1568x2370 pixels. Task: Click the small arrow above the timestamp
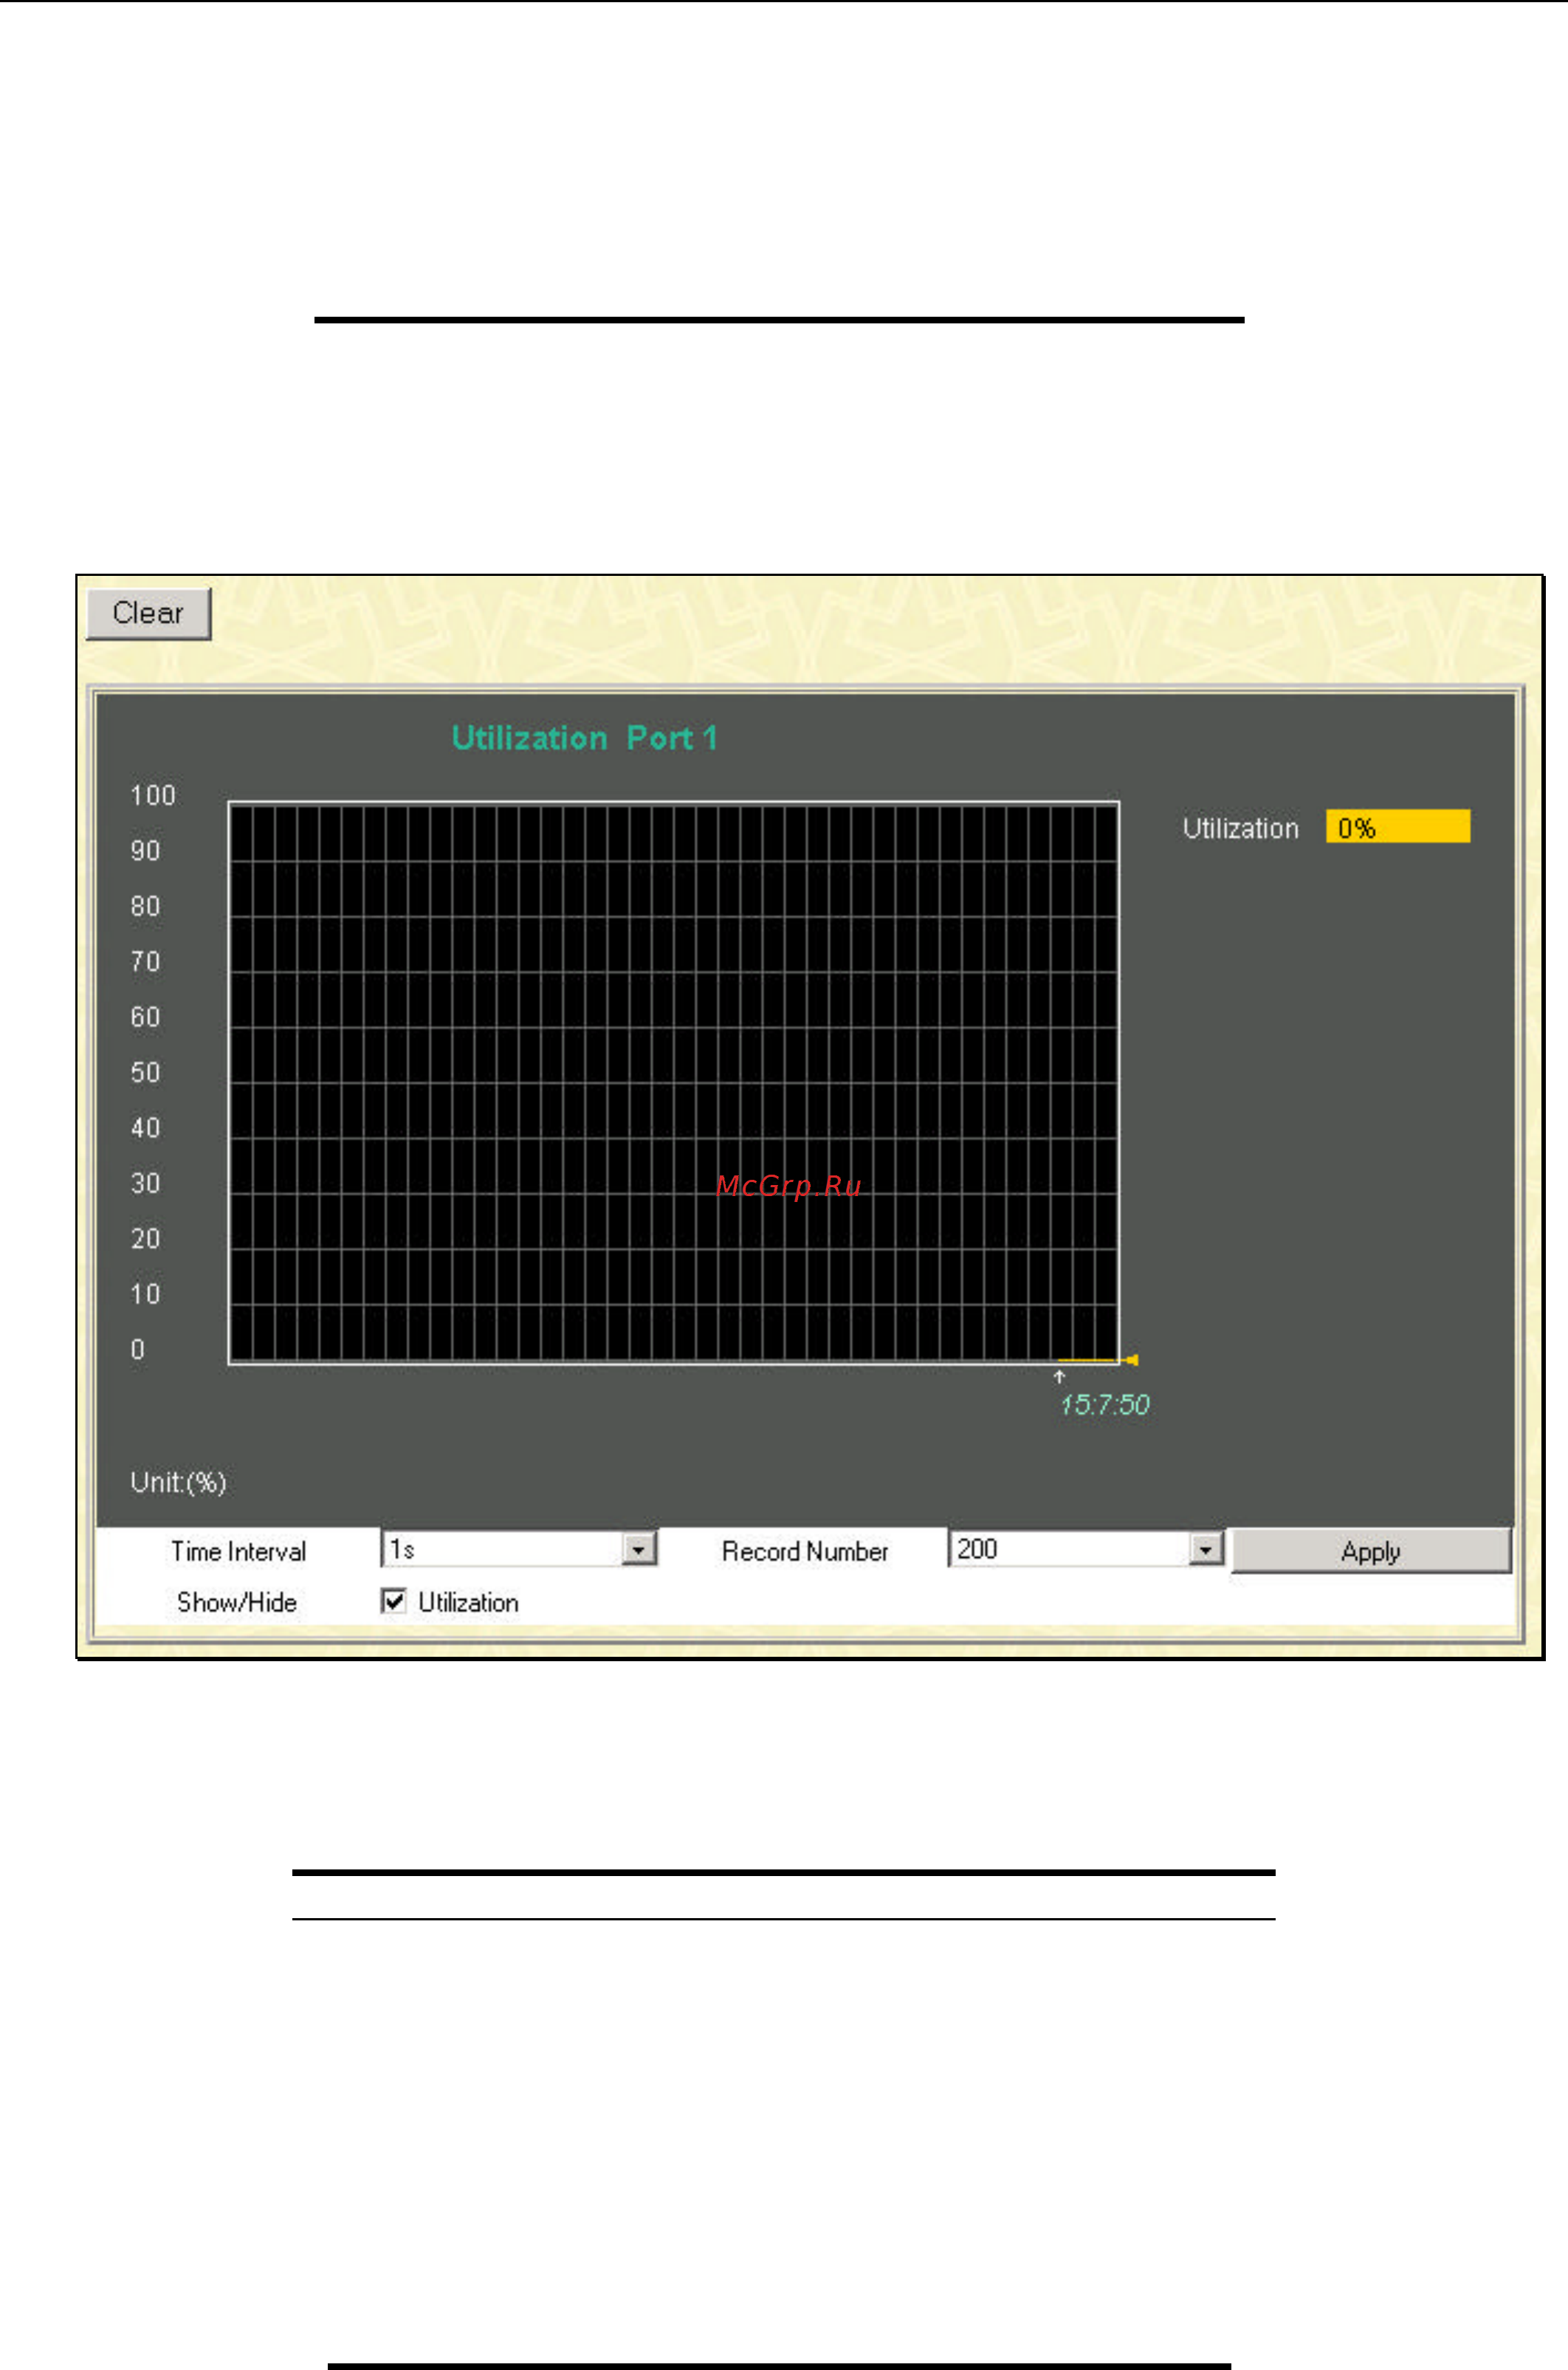pyautogui.click(x=1059, y=1377)
